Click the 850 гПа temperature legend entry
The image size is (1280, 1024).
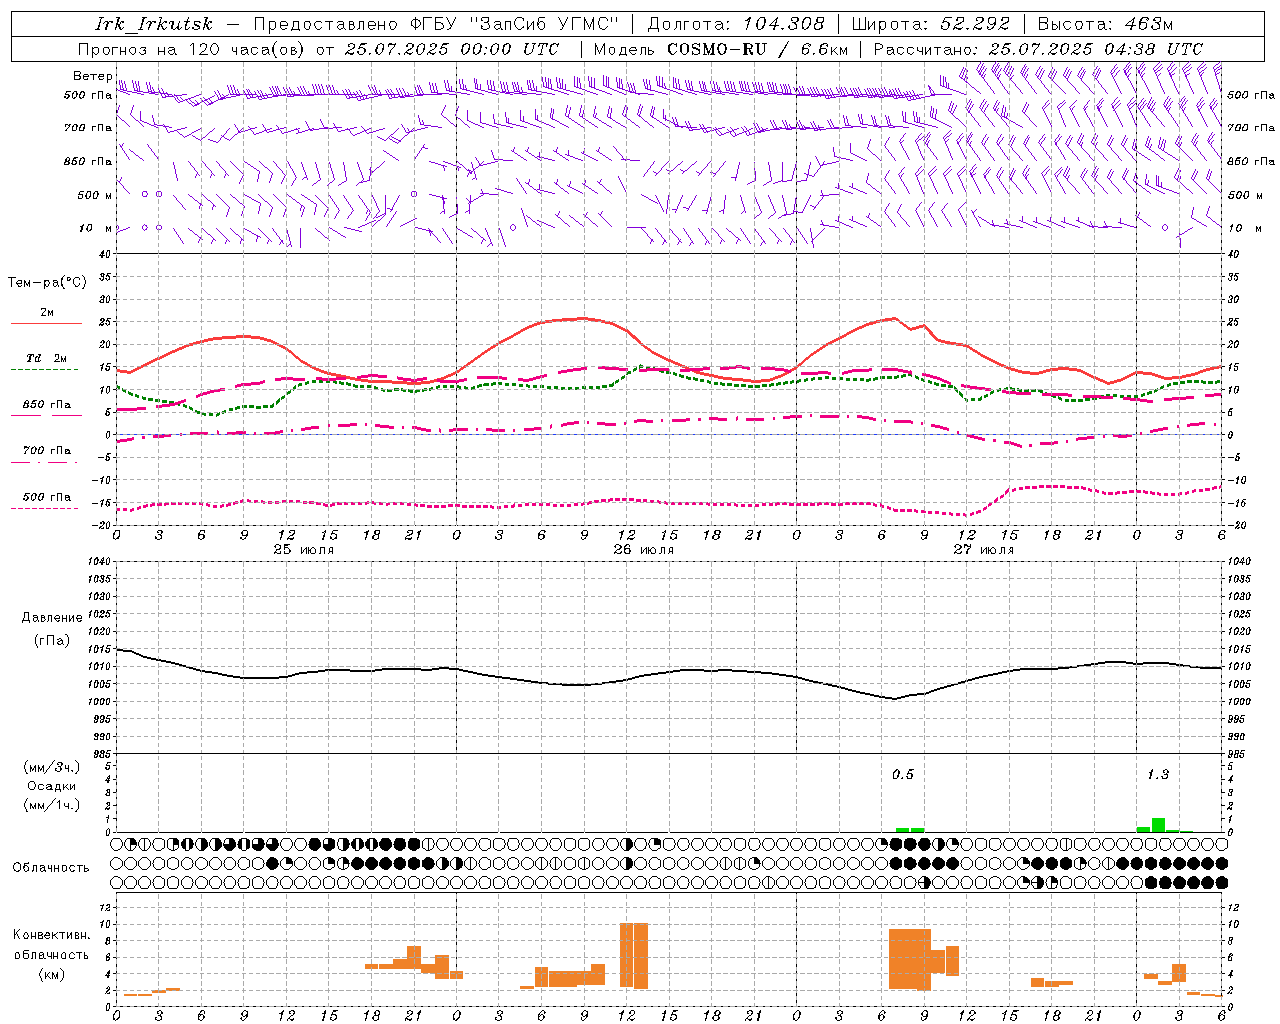coord(46,404)
